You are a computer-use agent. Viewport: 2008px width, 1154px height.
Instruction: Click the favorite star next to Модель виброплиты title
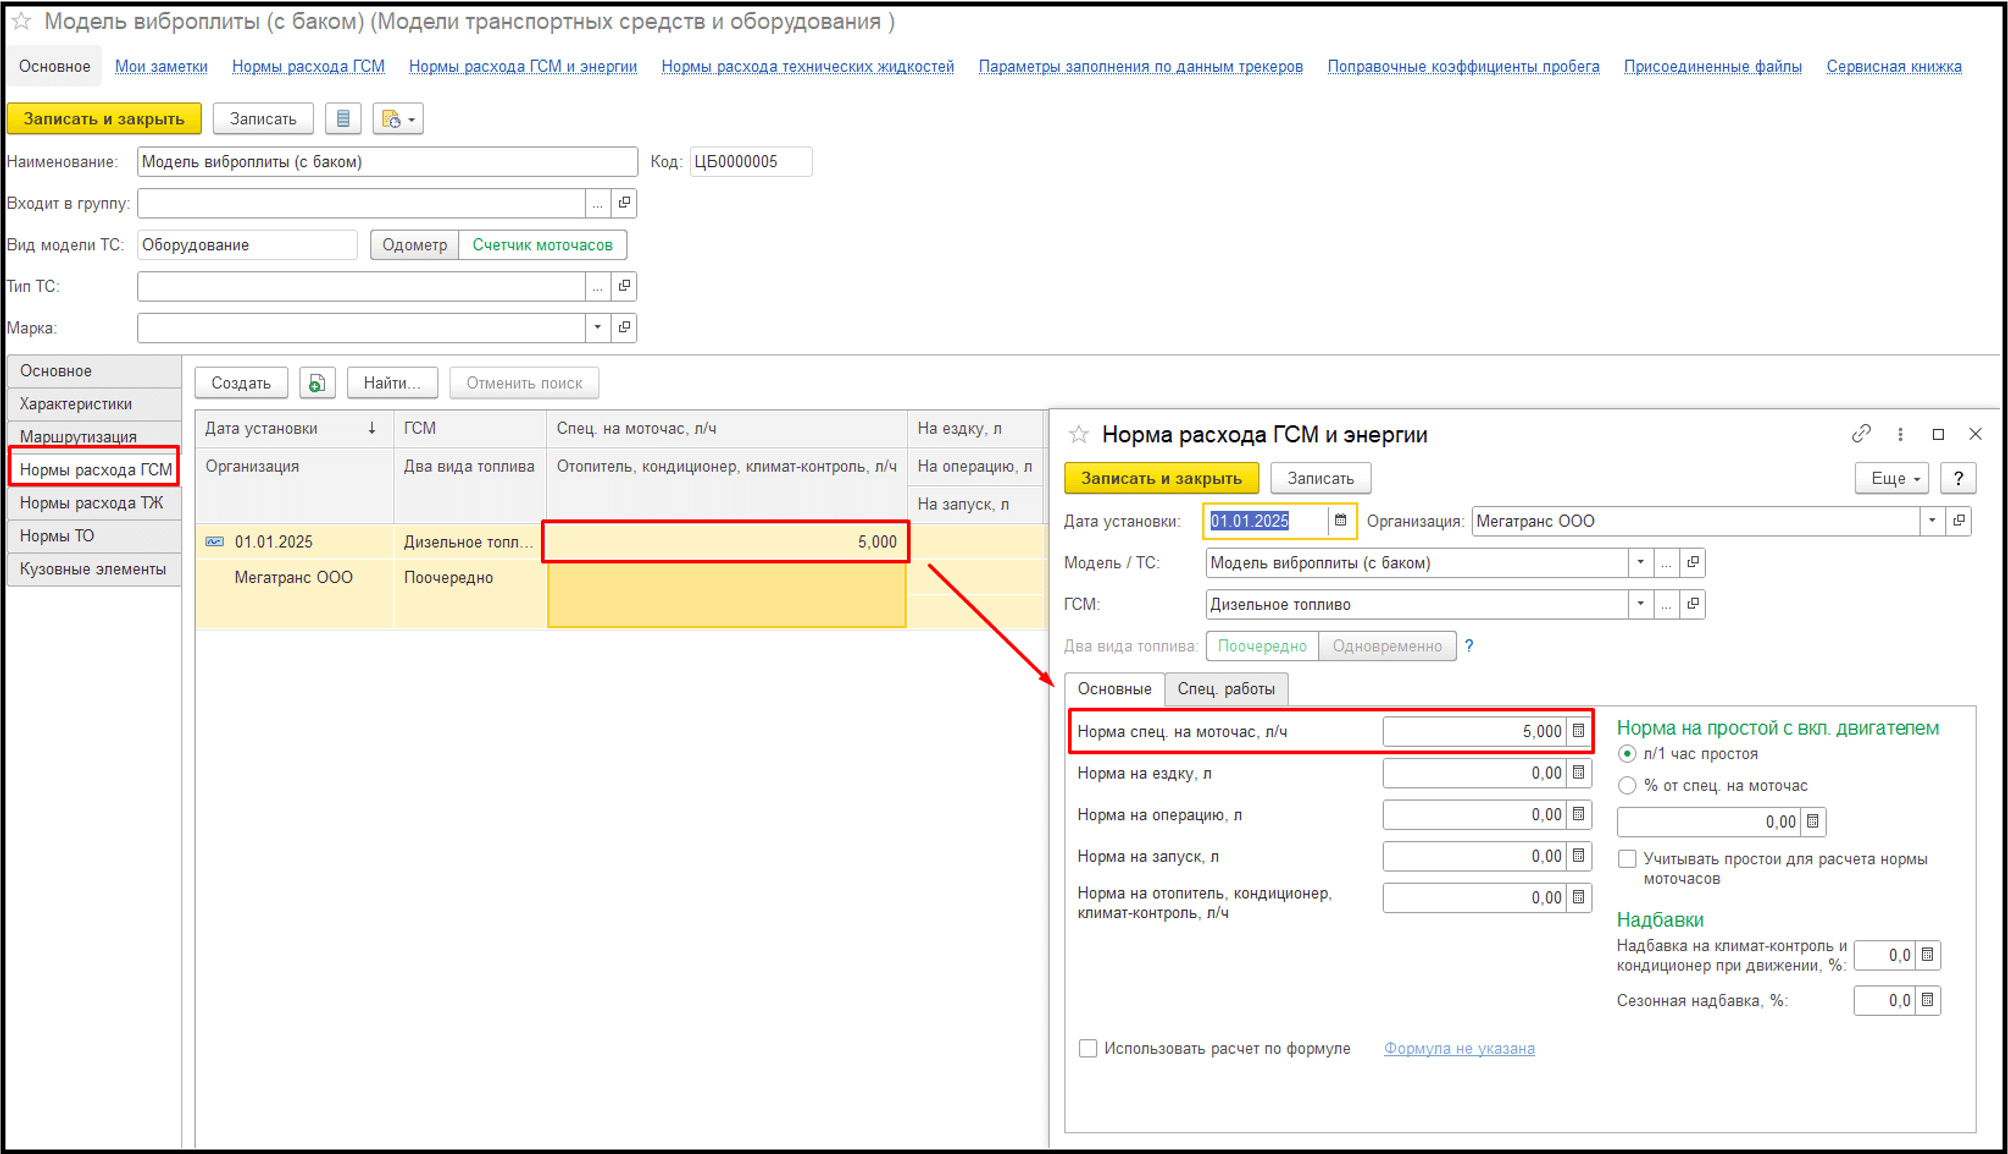tap(21, 21)
